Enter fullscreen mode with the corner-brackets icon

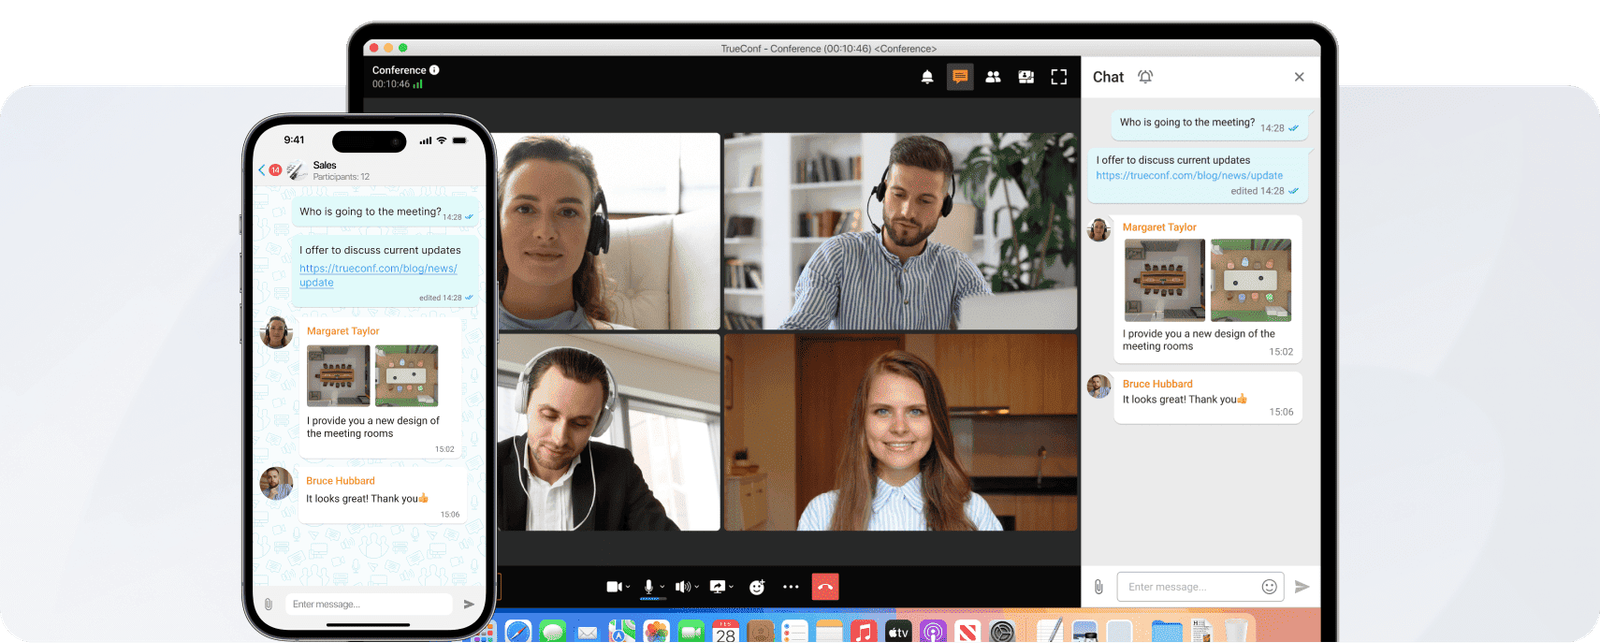click(1059, 77)
